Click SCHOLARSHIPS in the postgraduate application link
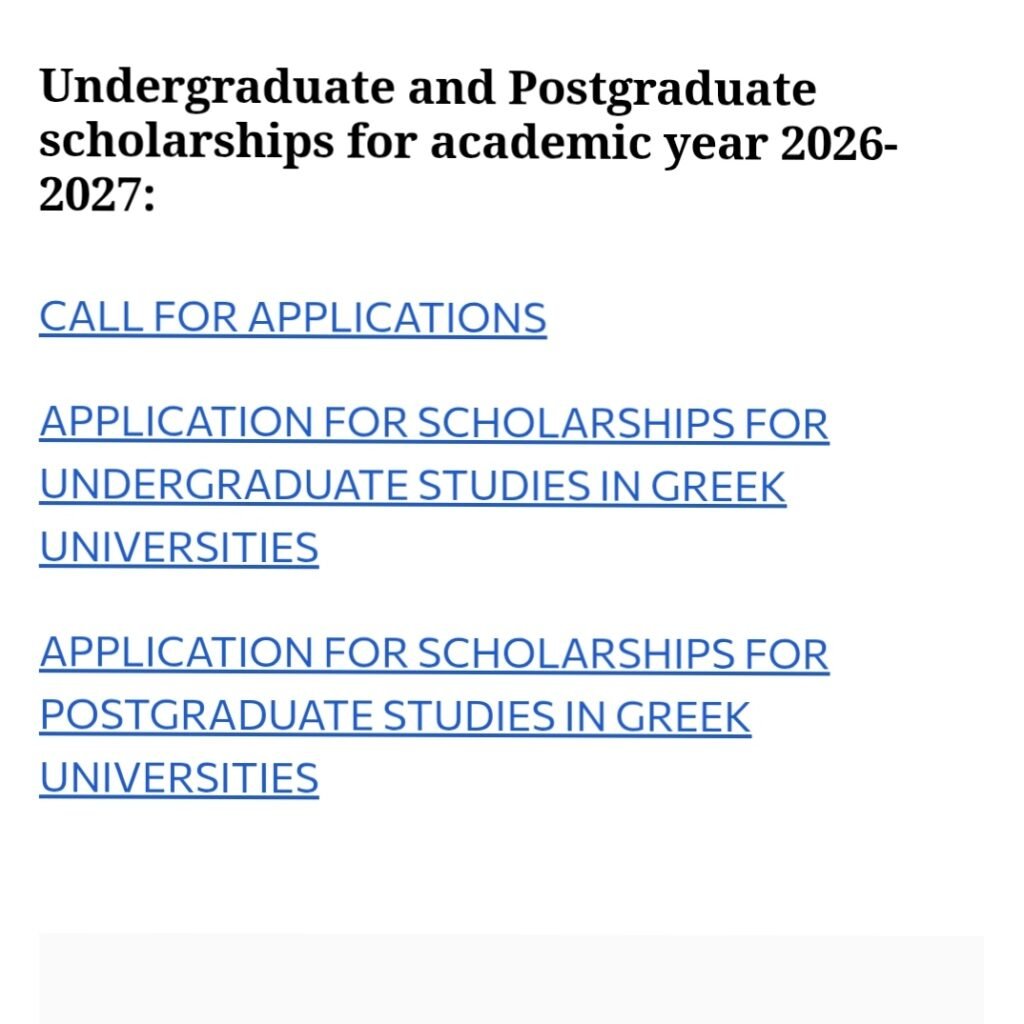 click(x=576, y=653)
